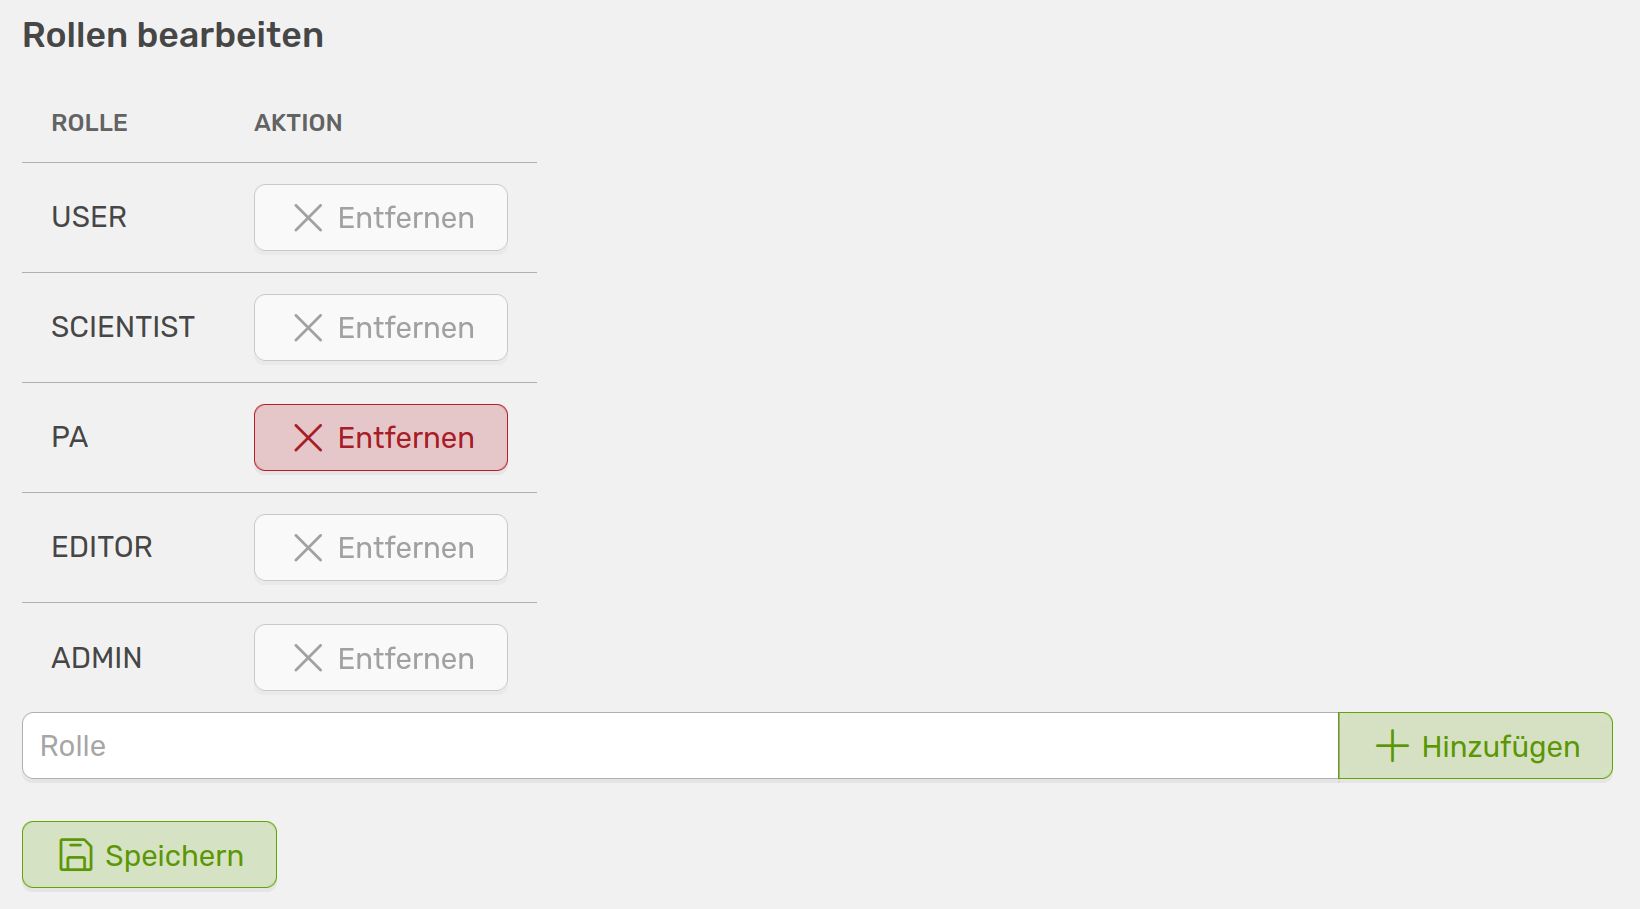Remove the USER role with Entfernen
Screen dimensions: 1640x909
coord(381,218)
